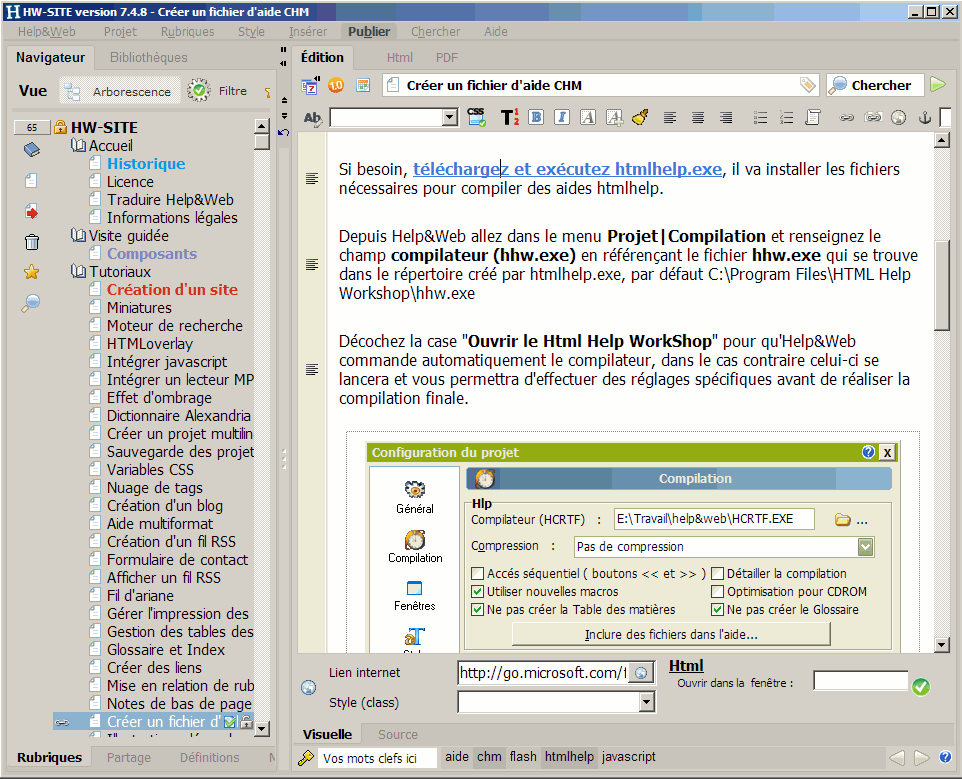
Task: Click the green play arrow icon
Action: click(937, 85)
